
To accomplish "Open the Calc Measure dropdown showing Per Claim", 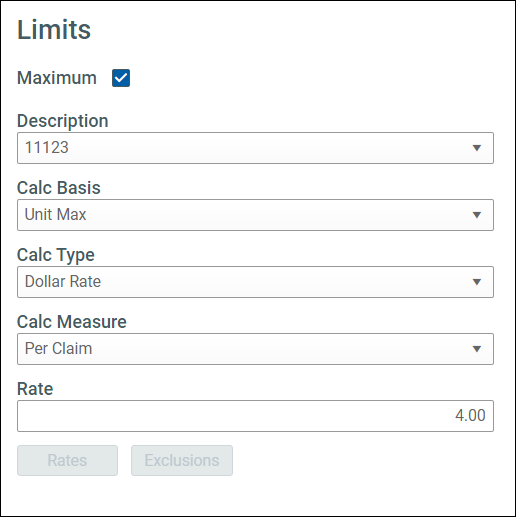I will 255,349.
